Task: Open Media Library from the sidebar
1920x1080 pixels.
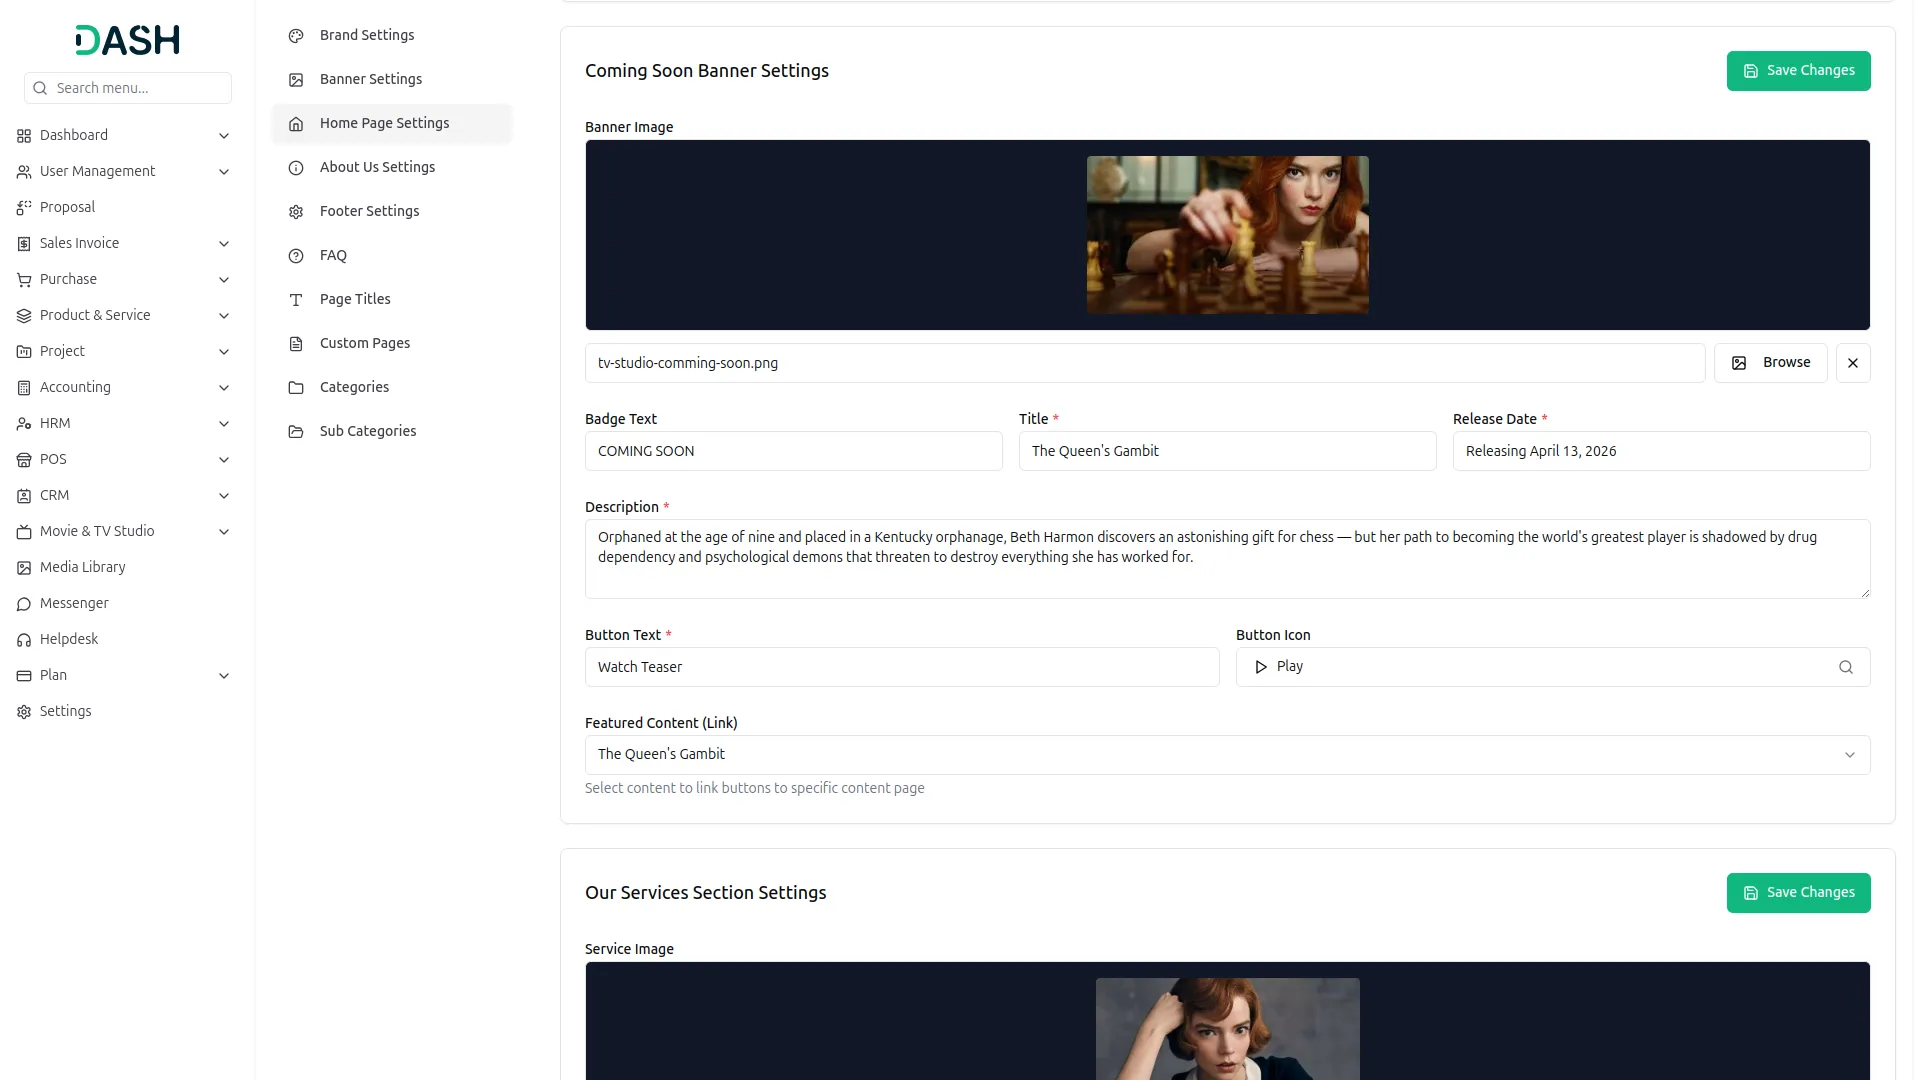Action: pyautogui.click(x=82, y=567)
